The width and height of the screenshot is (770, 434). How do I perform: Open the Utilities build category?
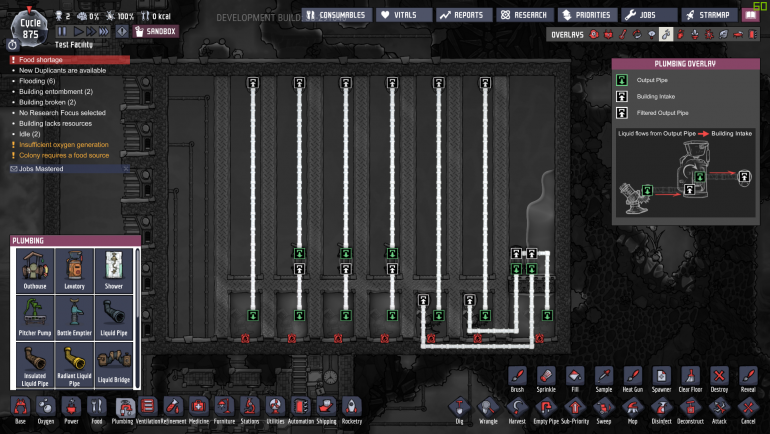(275, 410)
